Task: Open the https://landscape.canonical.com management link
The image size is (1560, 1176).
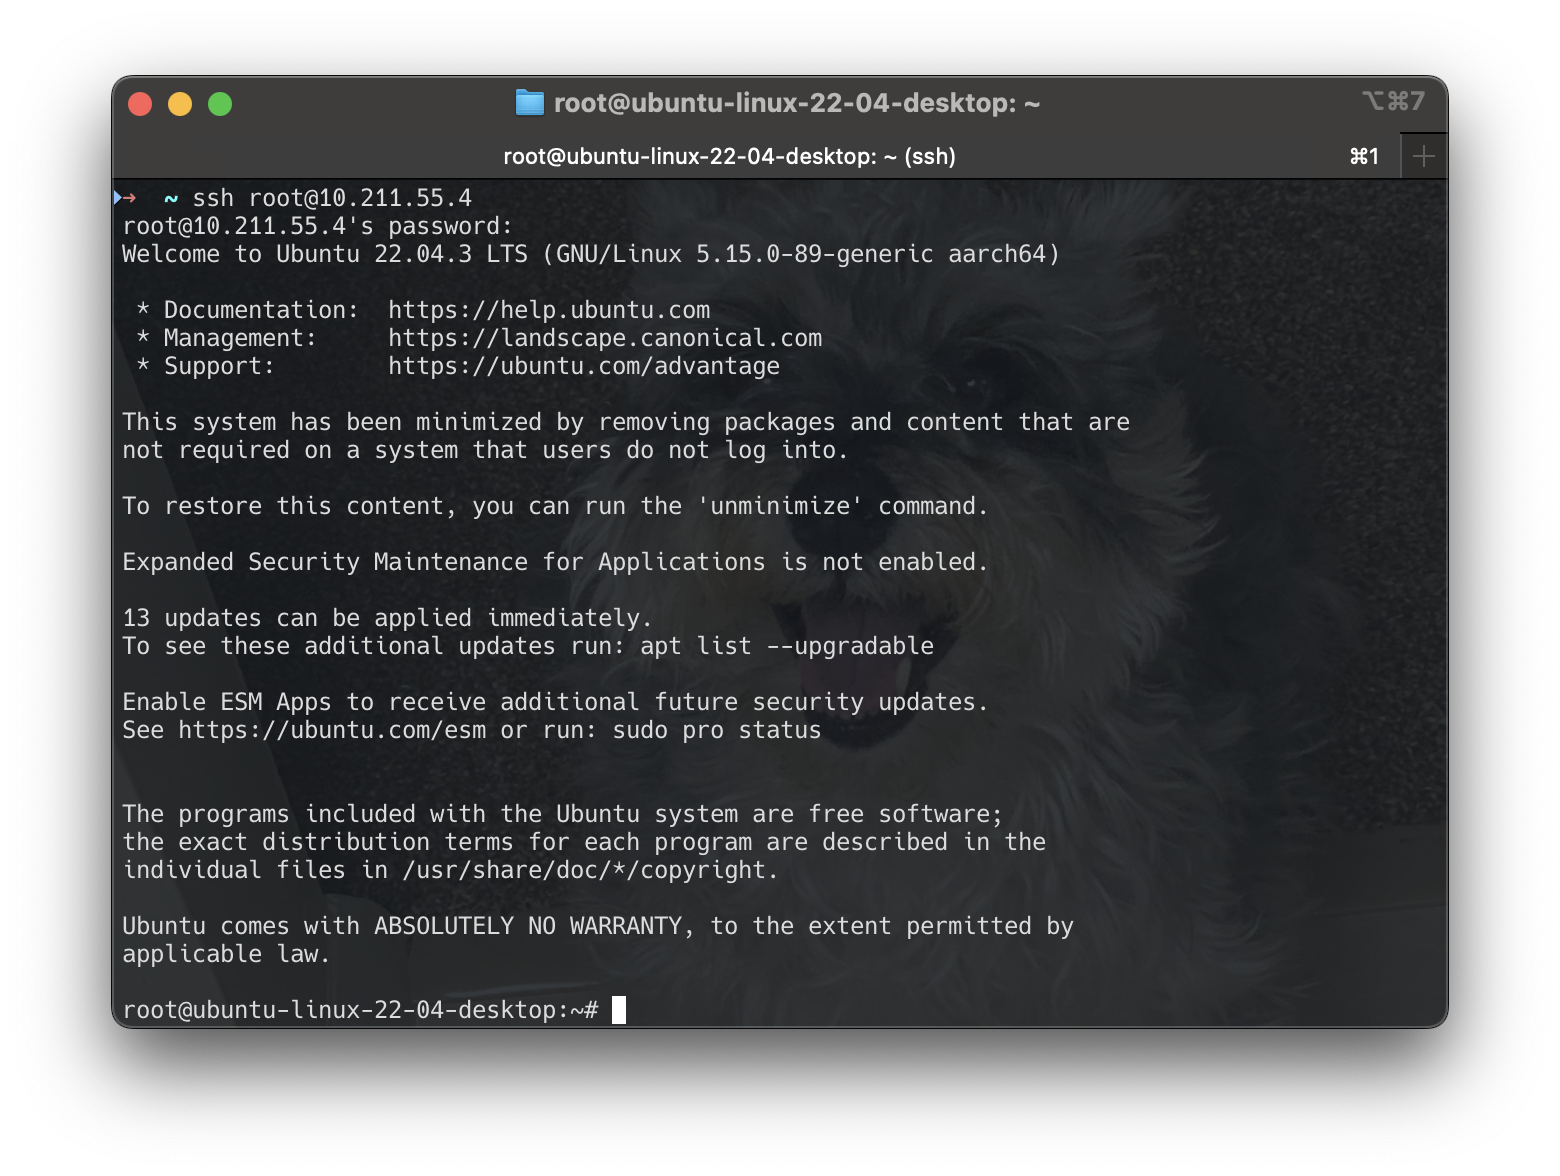Action: coord(605,338)
